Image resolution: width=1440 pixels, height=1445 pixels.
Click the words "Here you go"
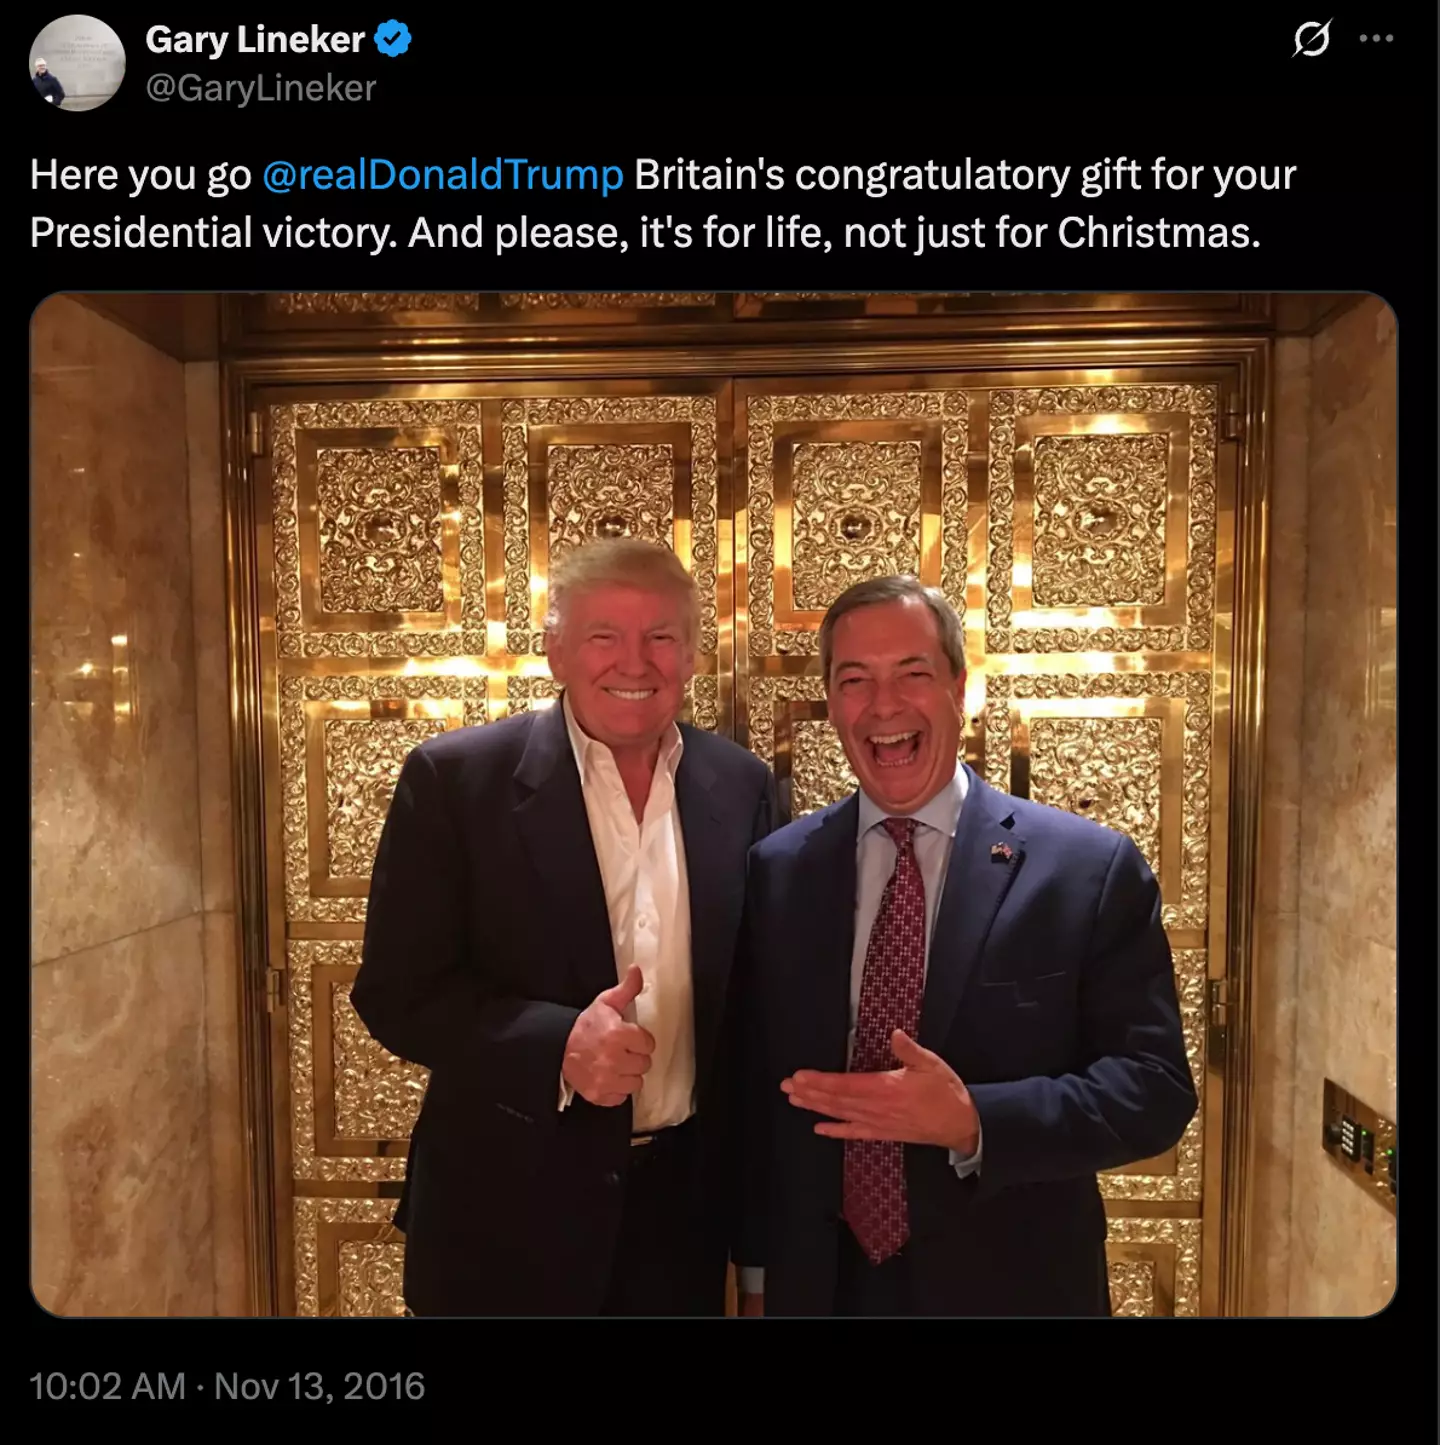pyautogui.click(x=140, y=175)
